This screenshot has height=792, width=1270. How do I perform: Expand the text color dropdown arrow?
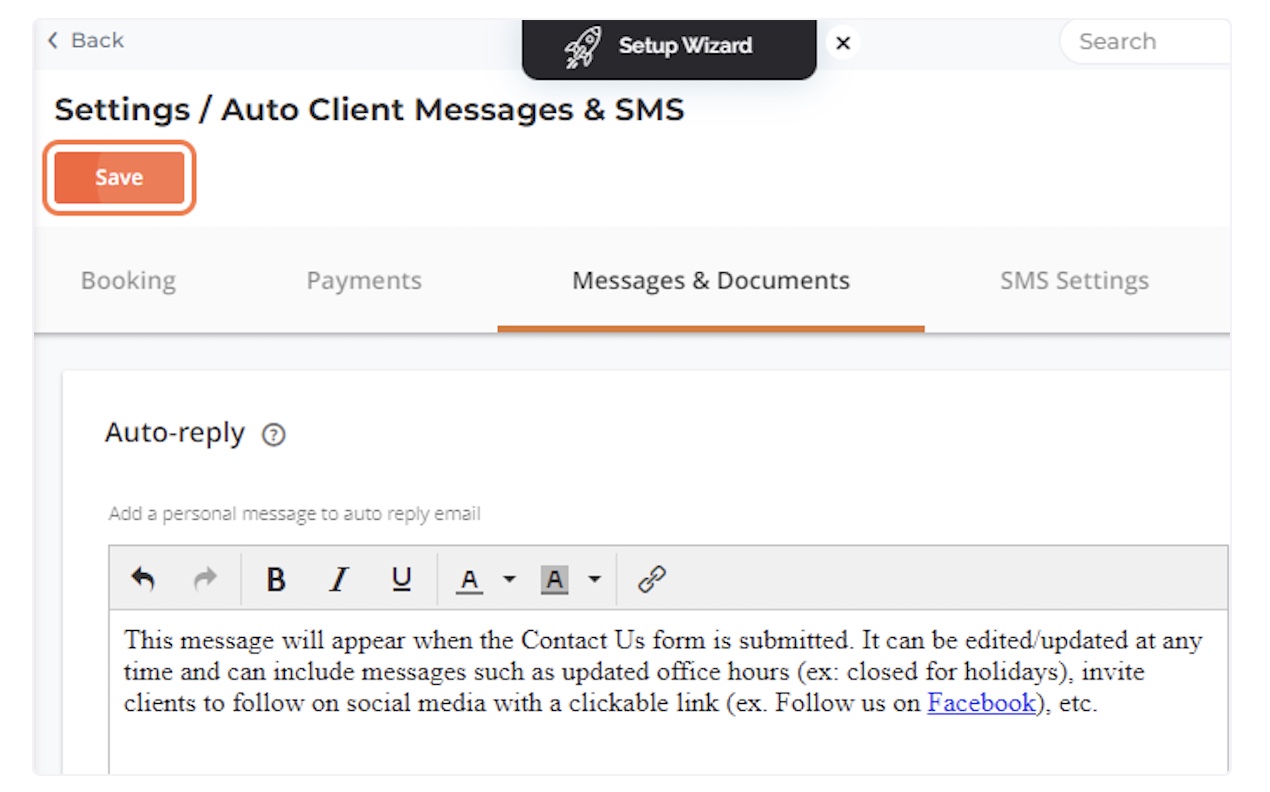508,579
